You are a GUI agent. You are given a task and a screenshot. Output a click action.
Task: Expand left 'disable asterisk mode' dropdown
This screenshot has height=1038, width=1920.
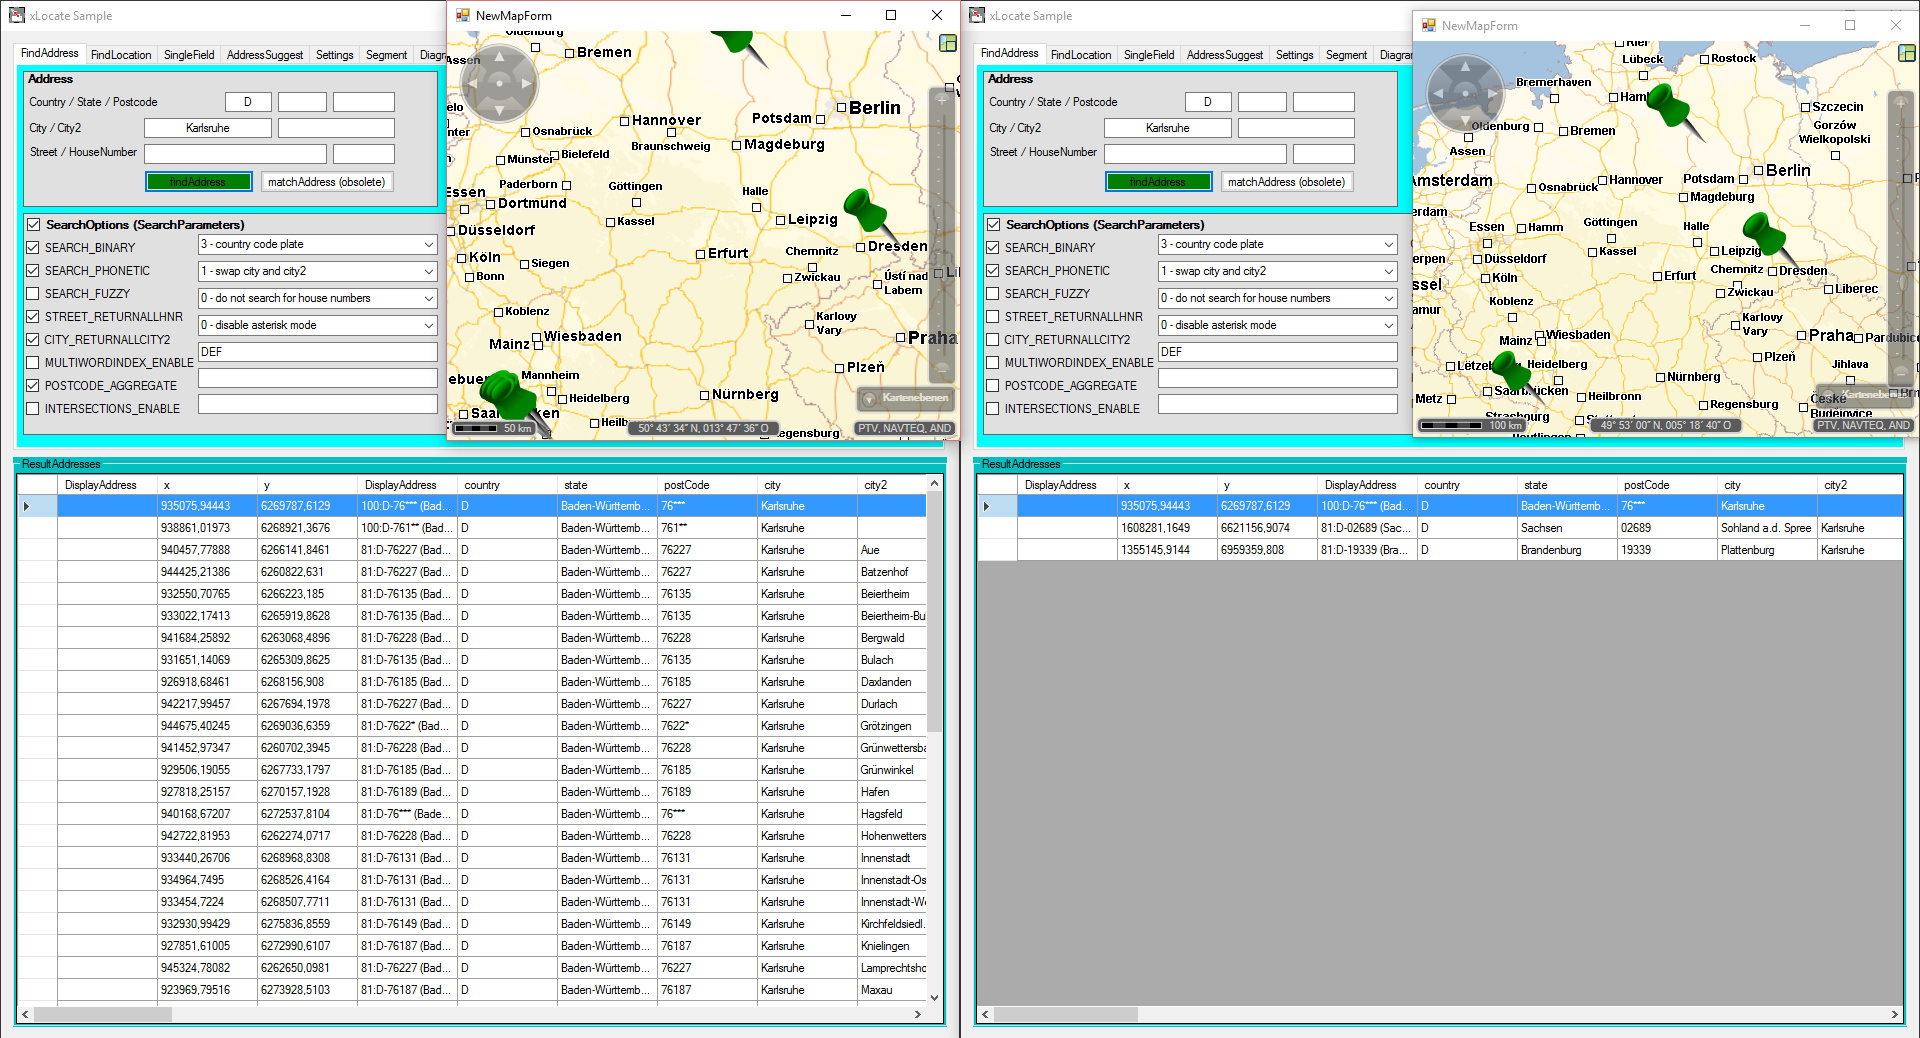click(428, 326)
